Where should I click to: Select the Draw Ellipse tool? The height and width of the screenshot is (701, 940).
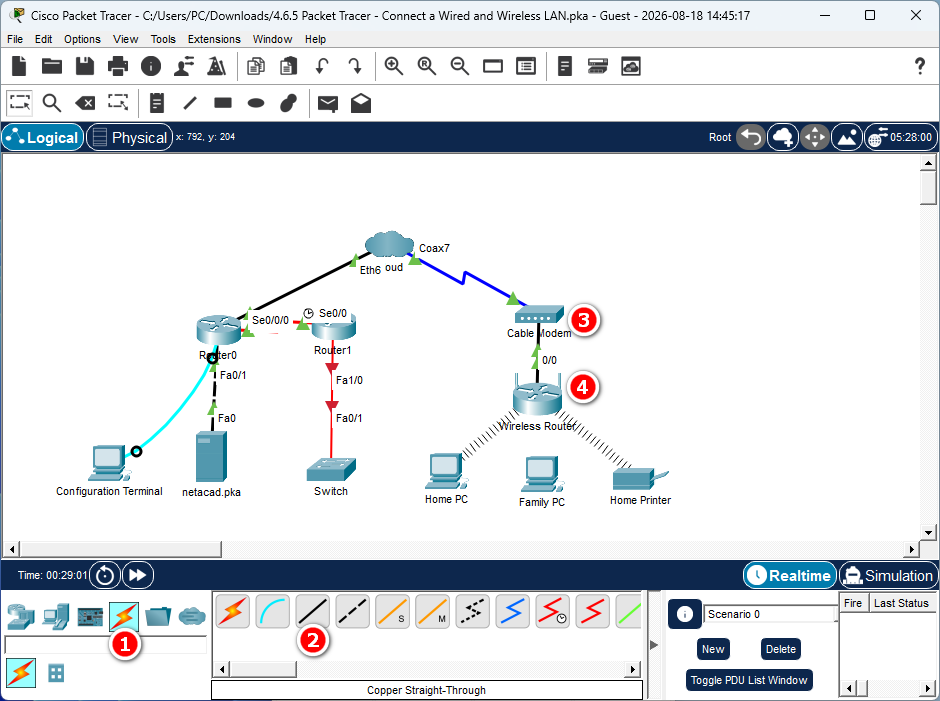256,103
